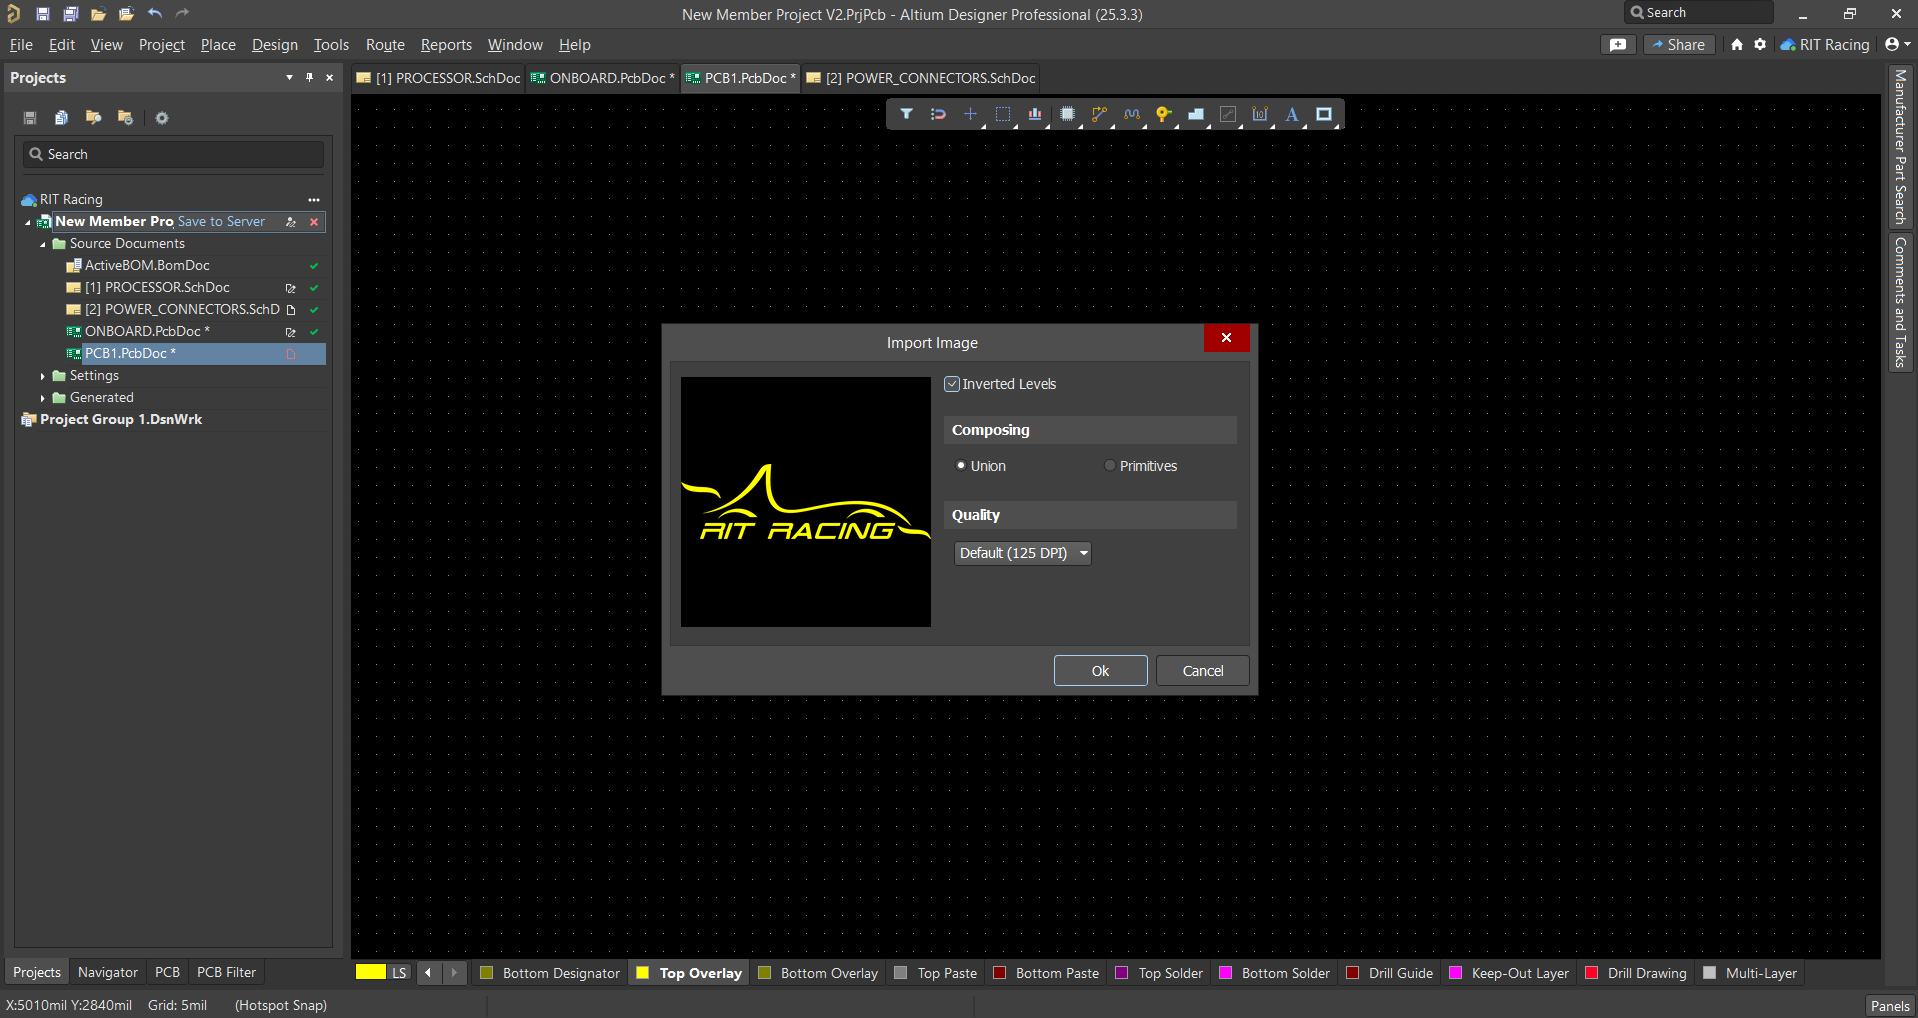Toggle the Inverted Levels checkbox
This screenshot has height=1018, width=1918.
point(952,384)
